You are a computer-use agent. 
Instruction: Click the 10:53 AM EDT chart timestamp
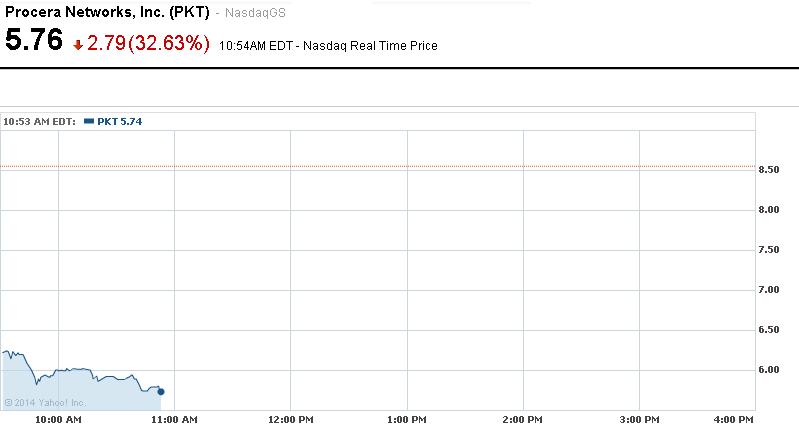pos(40,122)
